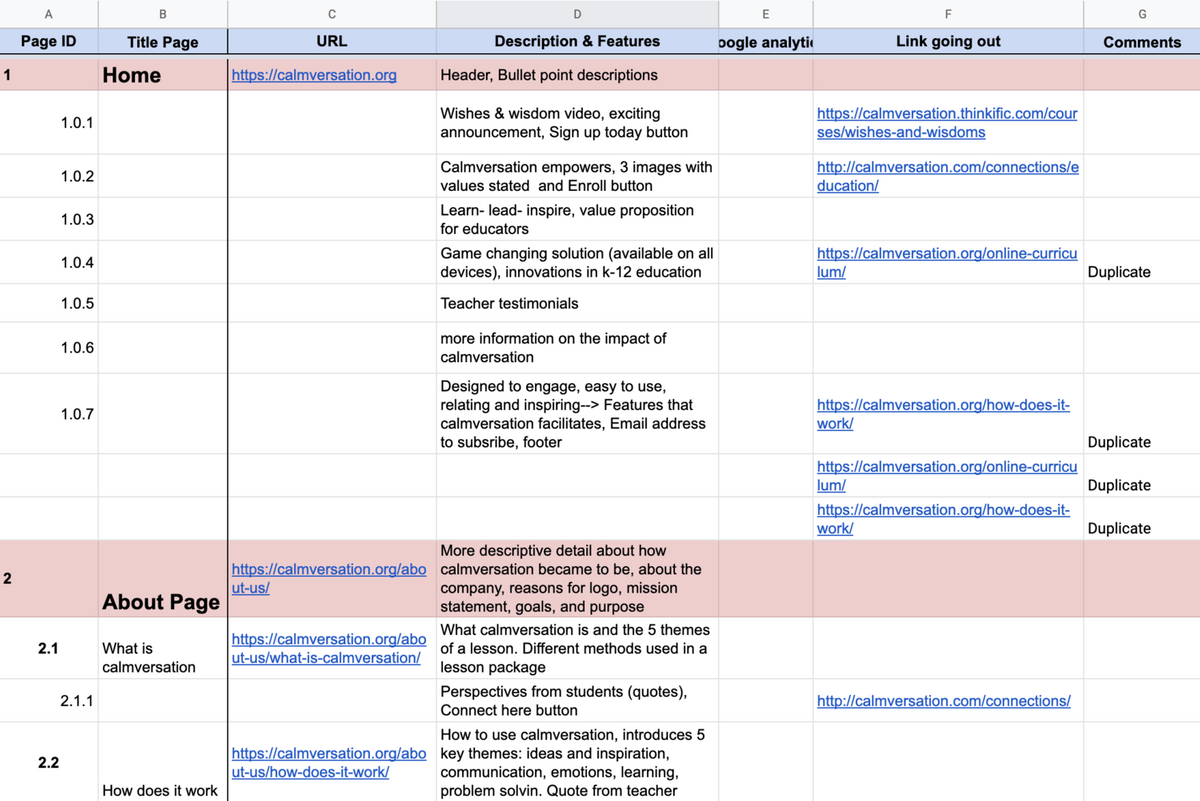Select the "How to use calmversation" description cell

pyautogui.click(x=577, y=762)
